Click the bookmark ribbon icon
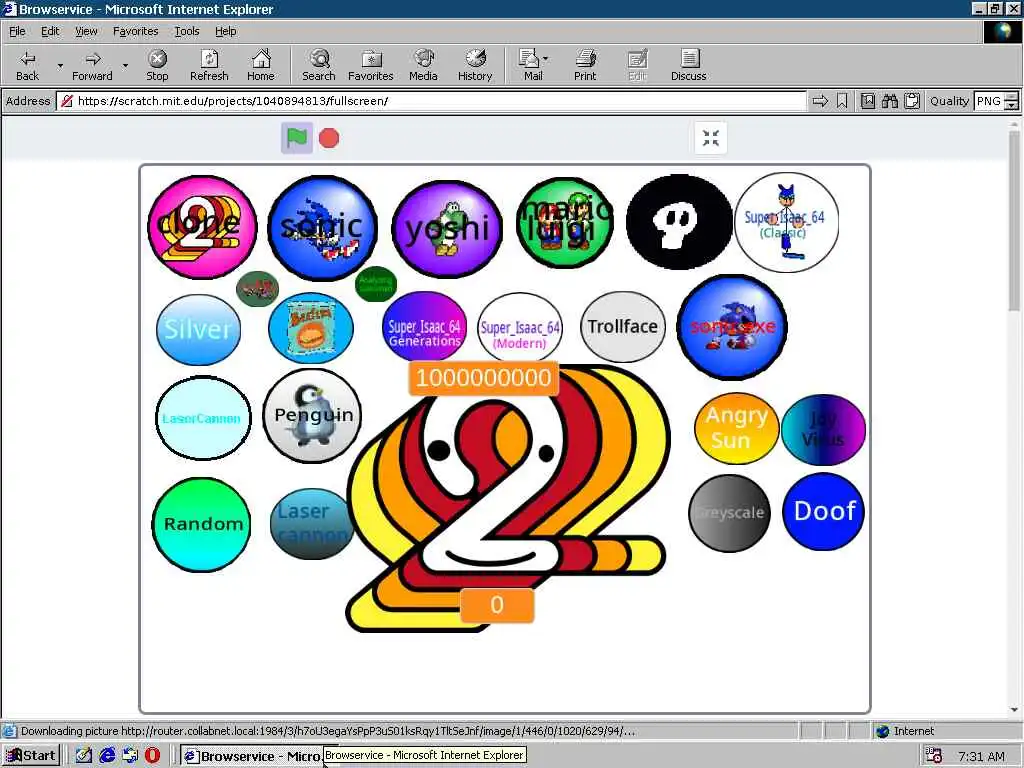1024x768 pixels. point(842,101)
